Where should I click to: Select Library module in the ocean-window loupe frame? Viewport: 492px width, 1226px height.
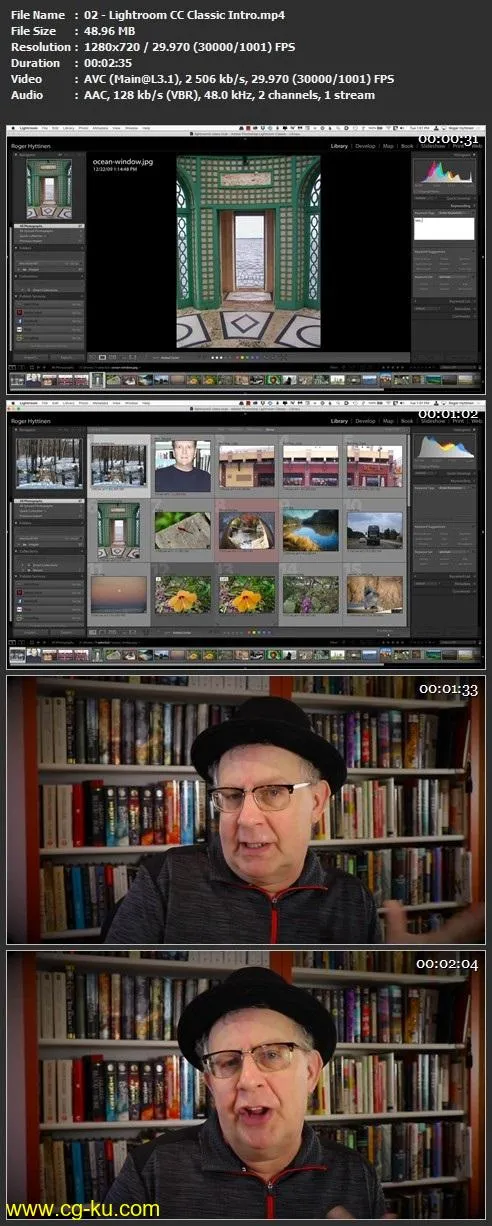339,145
